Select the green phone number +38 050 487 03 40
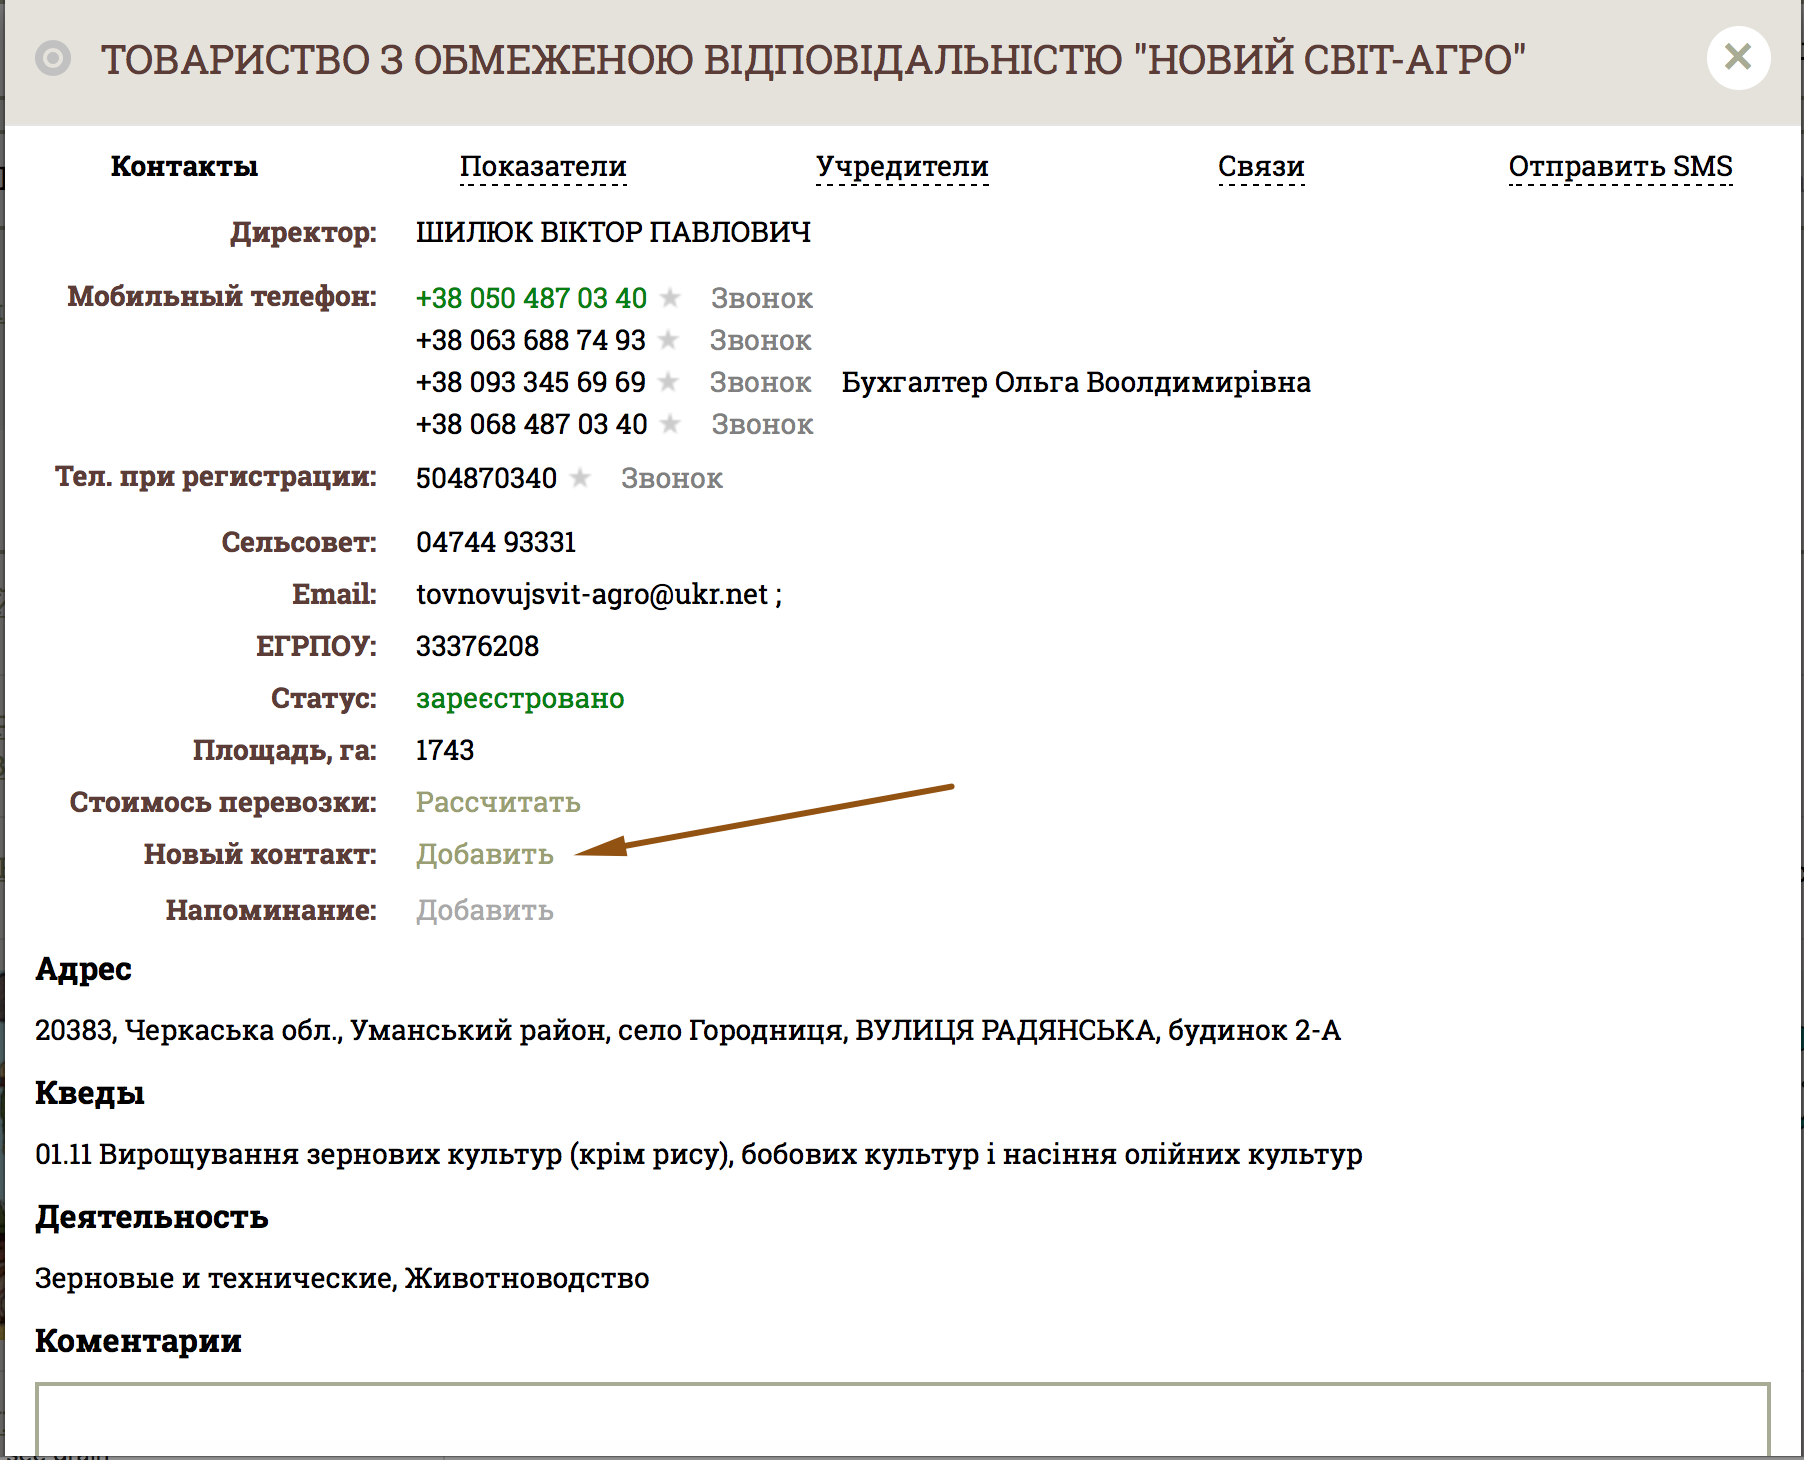This screenshot has height=1460, width=1804. point(531,298)
